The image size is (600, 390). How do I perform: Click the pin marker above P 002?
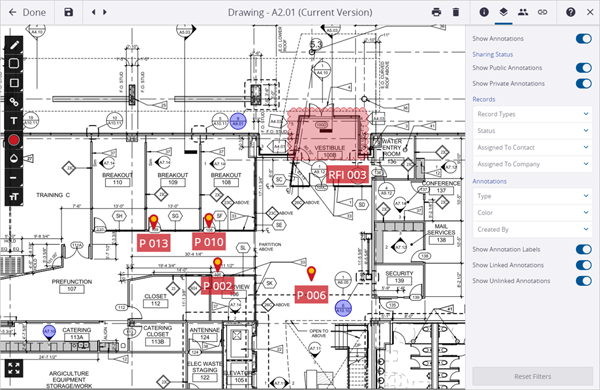217,265
